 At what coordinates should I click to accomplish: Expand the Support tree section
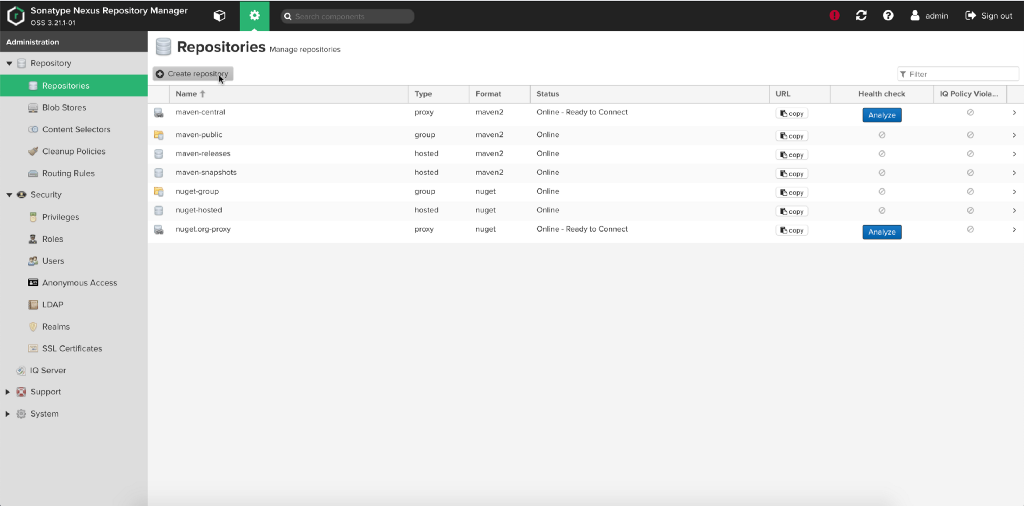[8, 392]
